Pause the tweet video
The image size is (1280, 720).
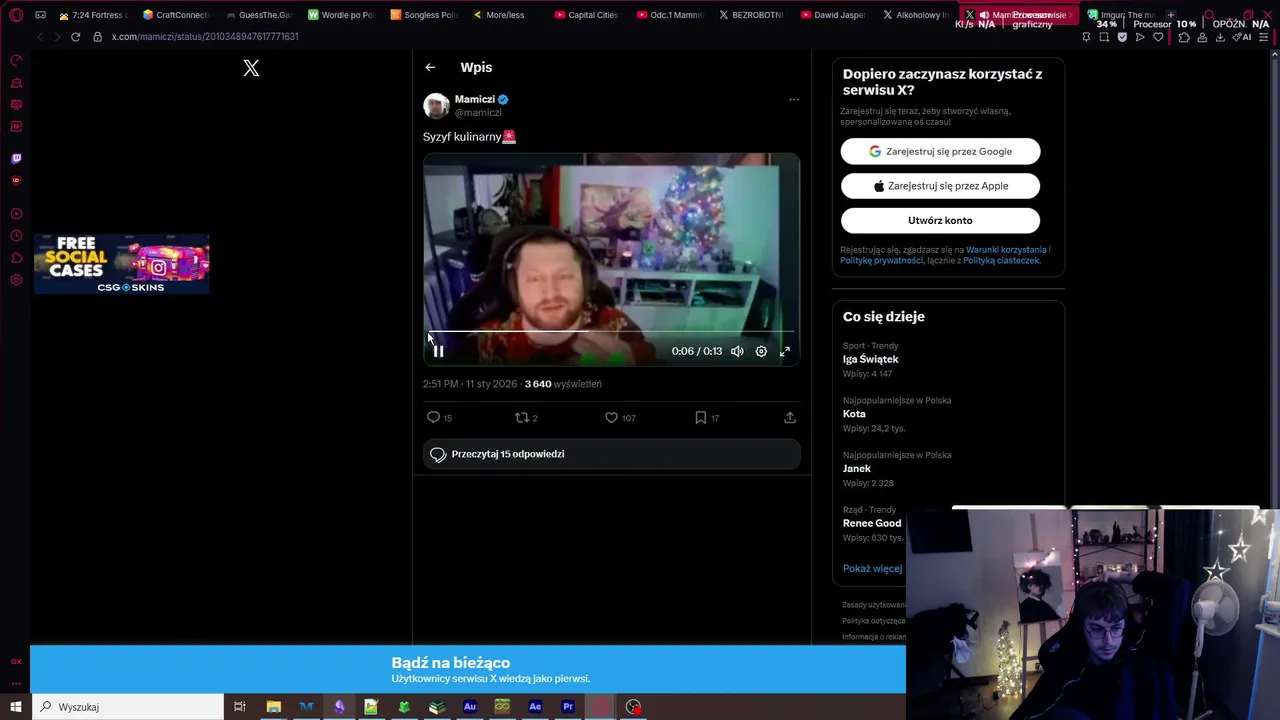tap(438, 351)
